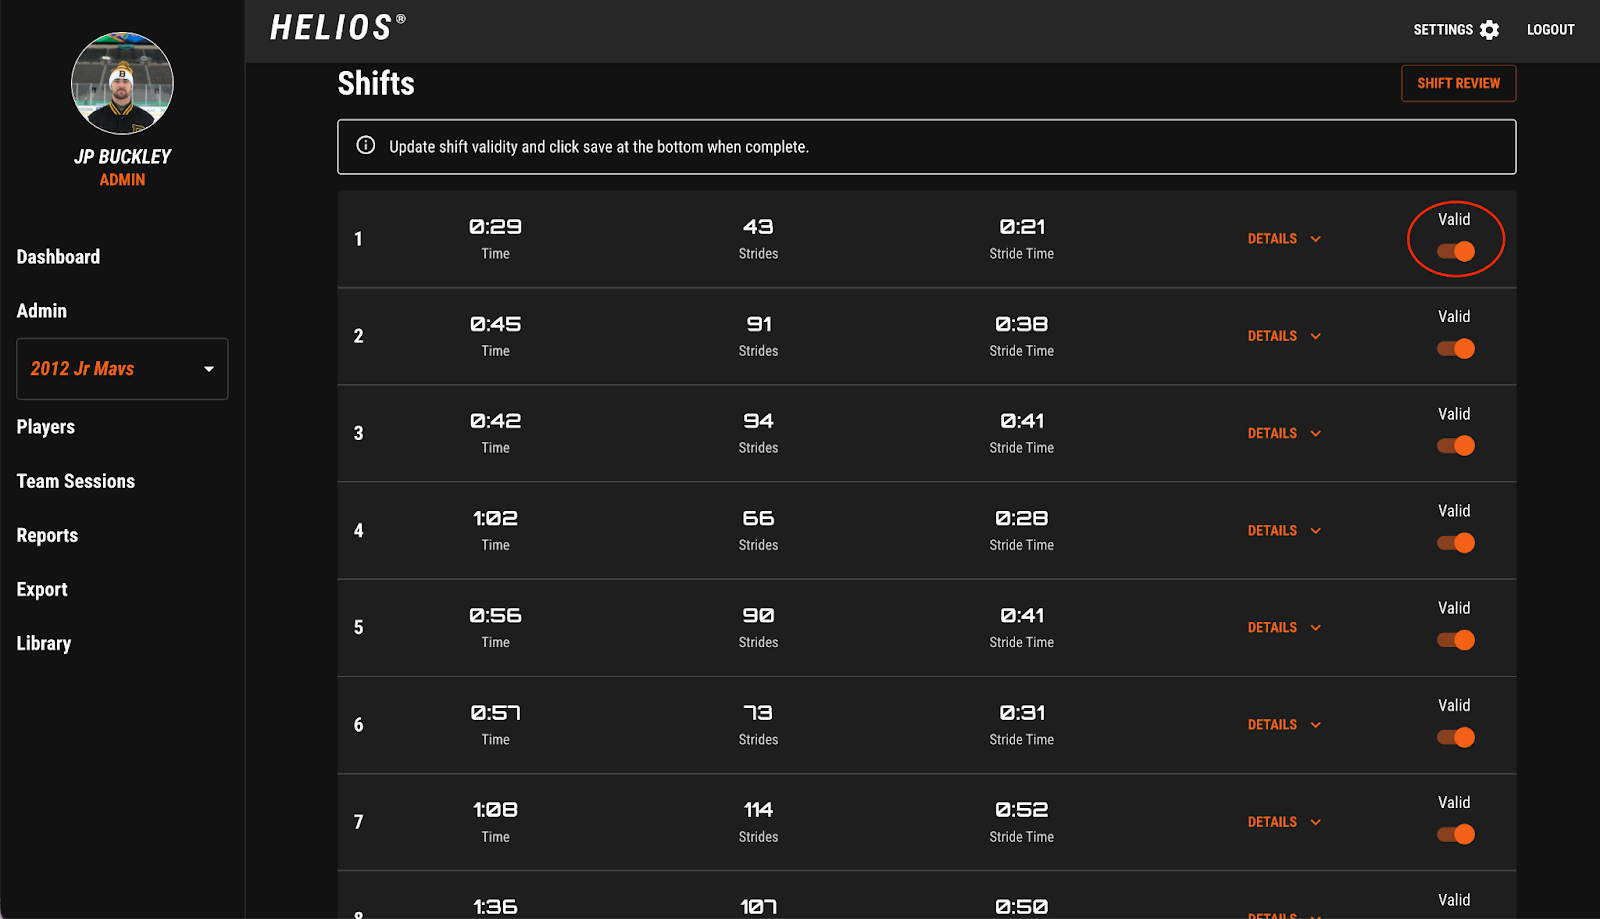Viewport: 1600px width, 919px height.
Task: Expand Details for shift 2
Action: click(1284, 336)
